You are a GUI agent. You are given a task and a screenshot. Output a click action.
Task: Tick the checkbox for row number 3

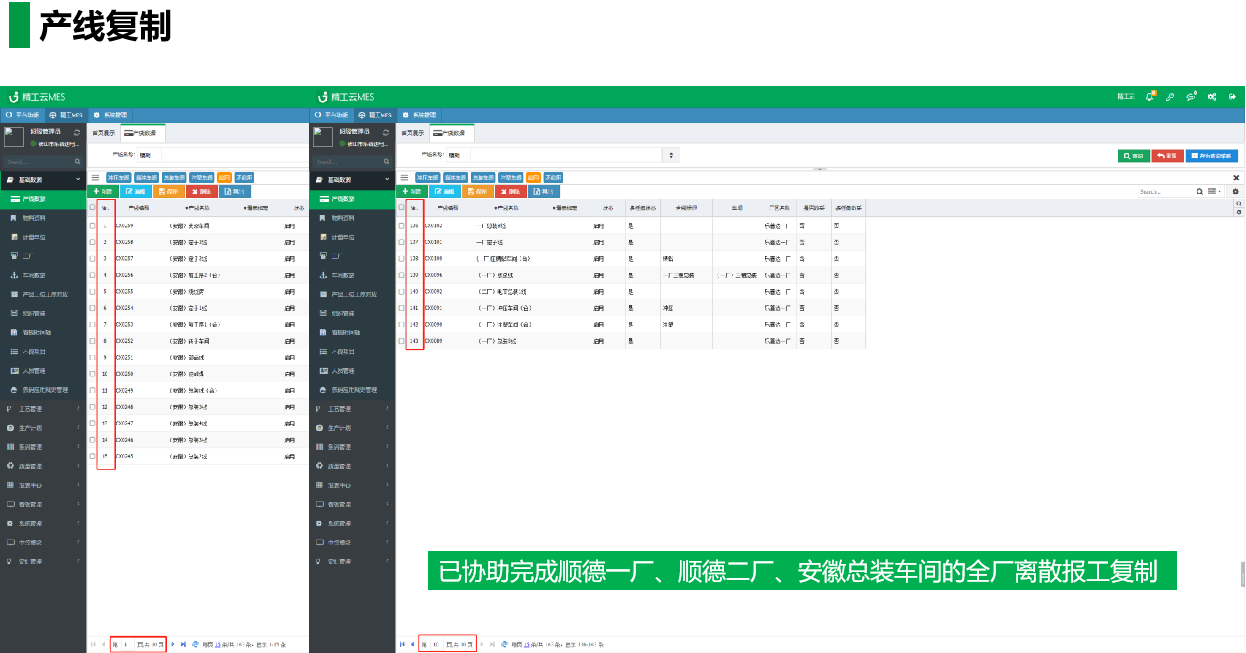92,259
